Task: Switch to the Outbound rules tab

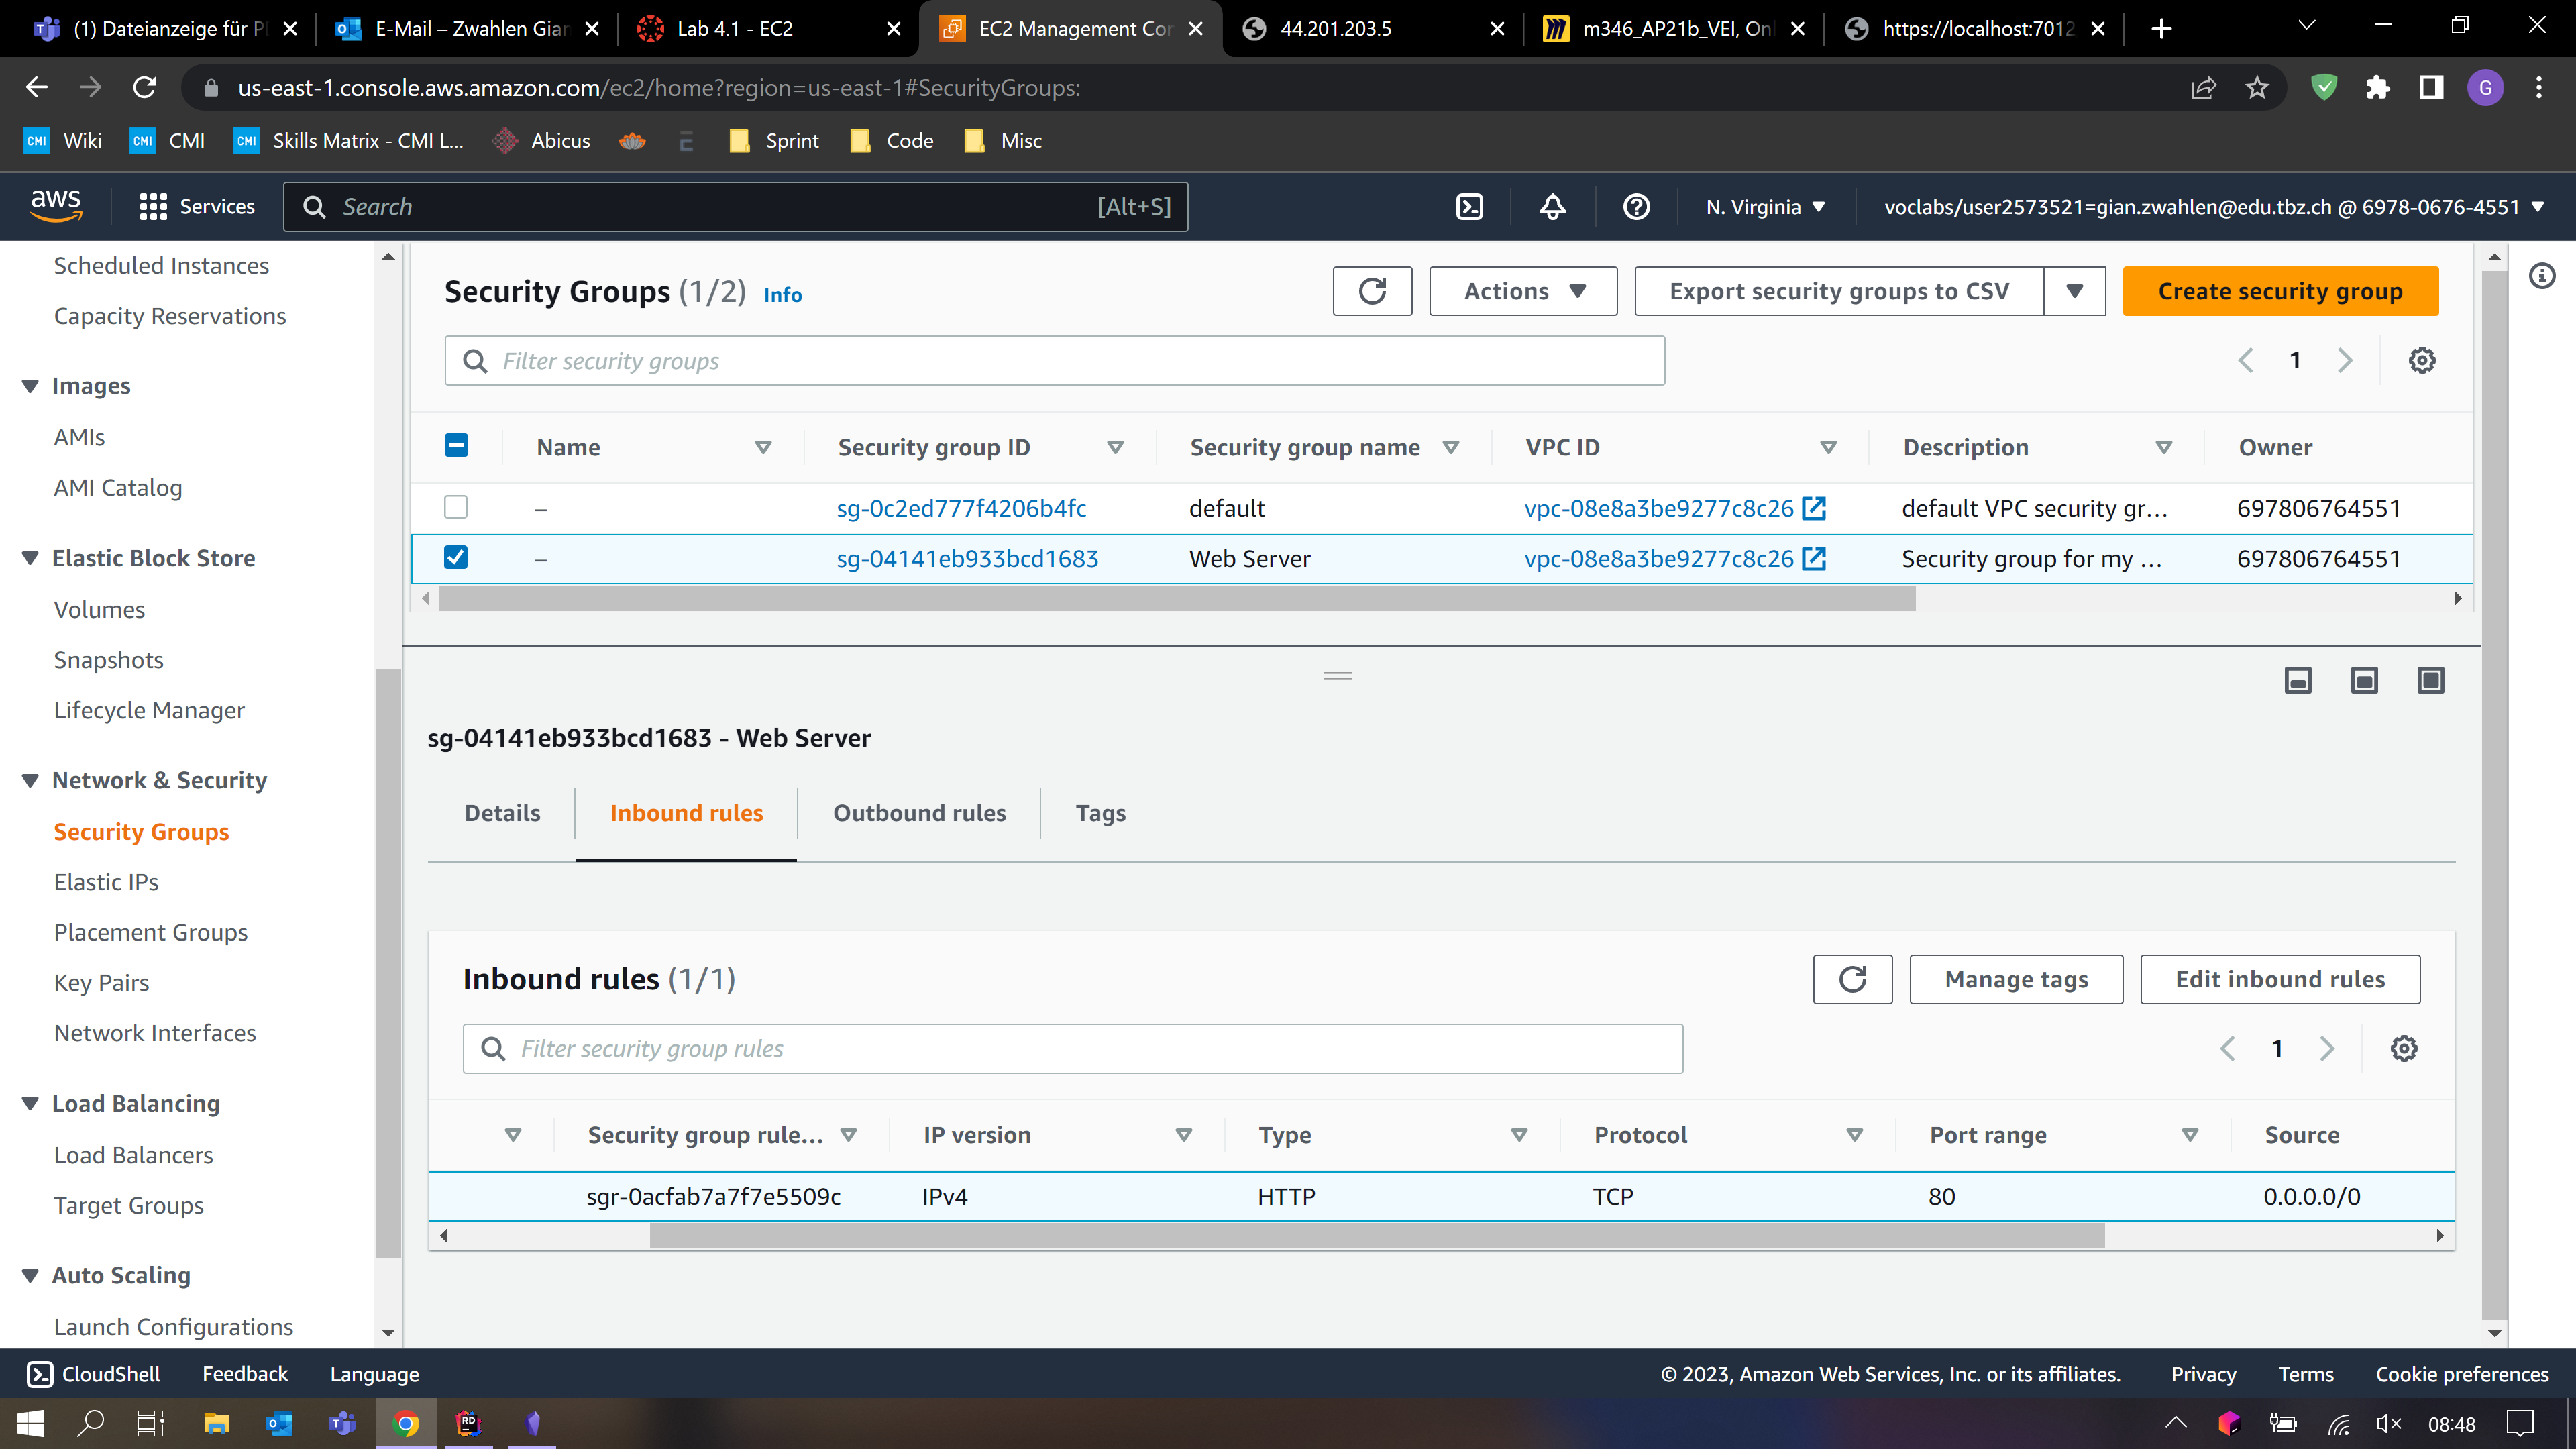Action: point(919,813)
